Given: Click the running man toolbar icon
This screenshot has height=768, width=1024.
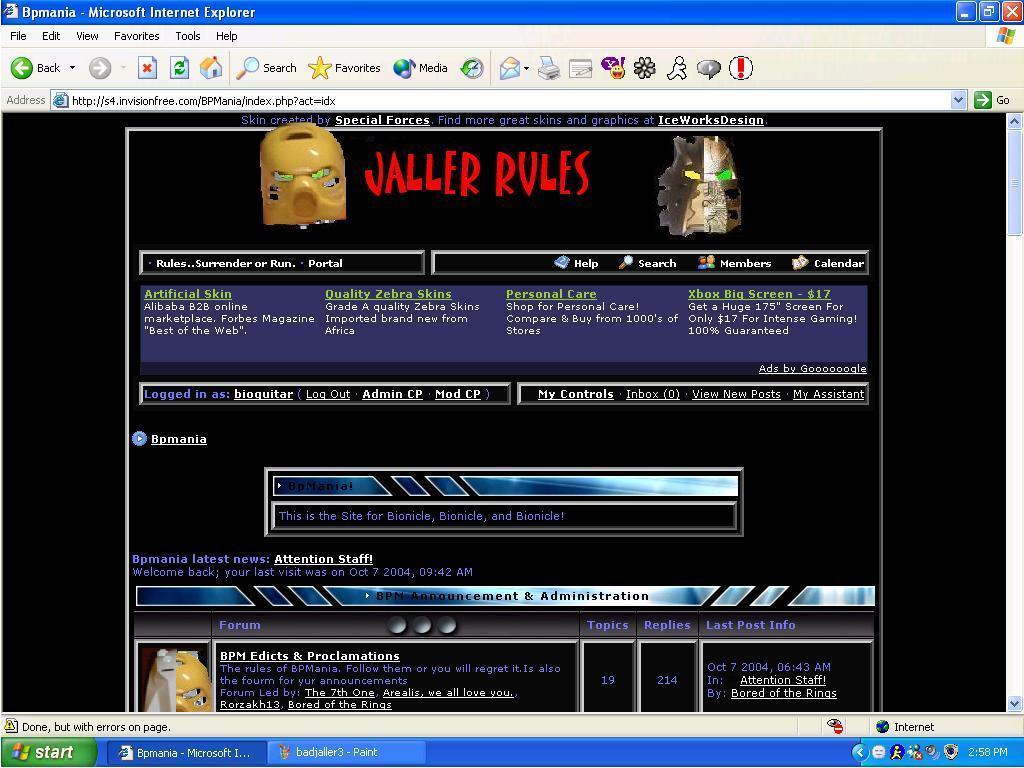Looking at the screenshot, I should click(x=677, y=68).
